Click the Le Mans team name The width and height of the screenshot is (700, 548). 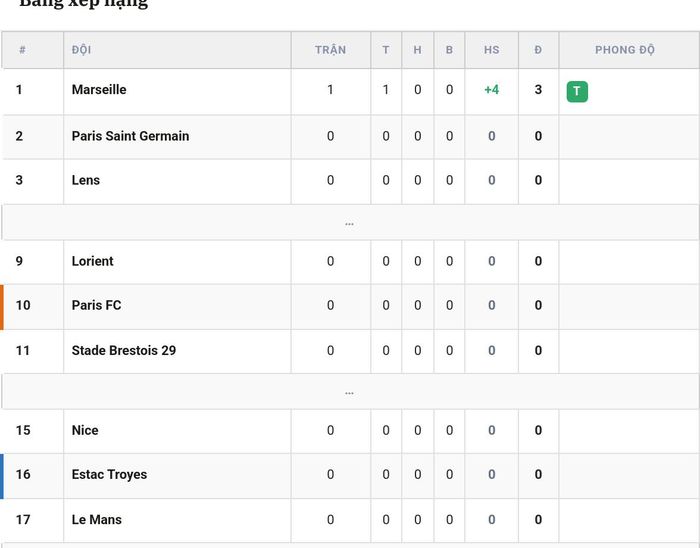coord(96,519)
